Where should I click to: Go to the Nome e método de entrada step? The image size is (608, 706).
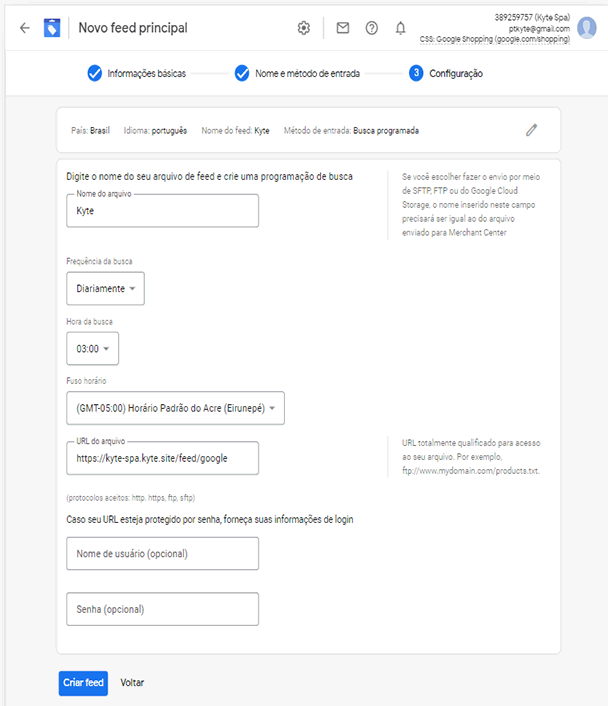[297, 73]
